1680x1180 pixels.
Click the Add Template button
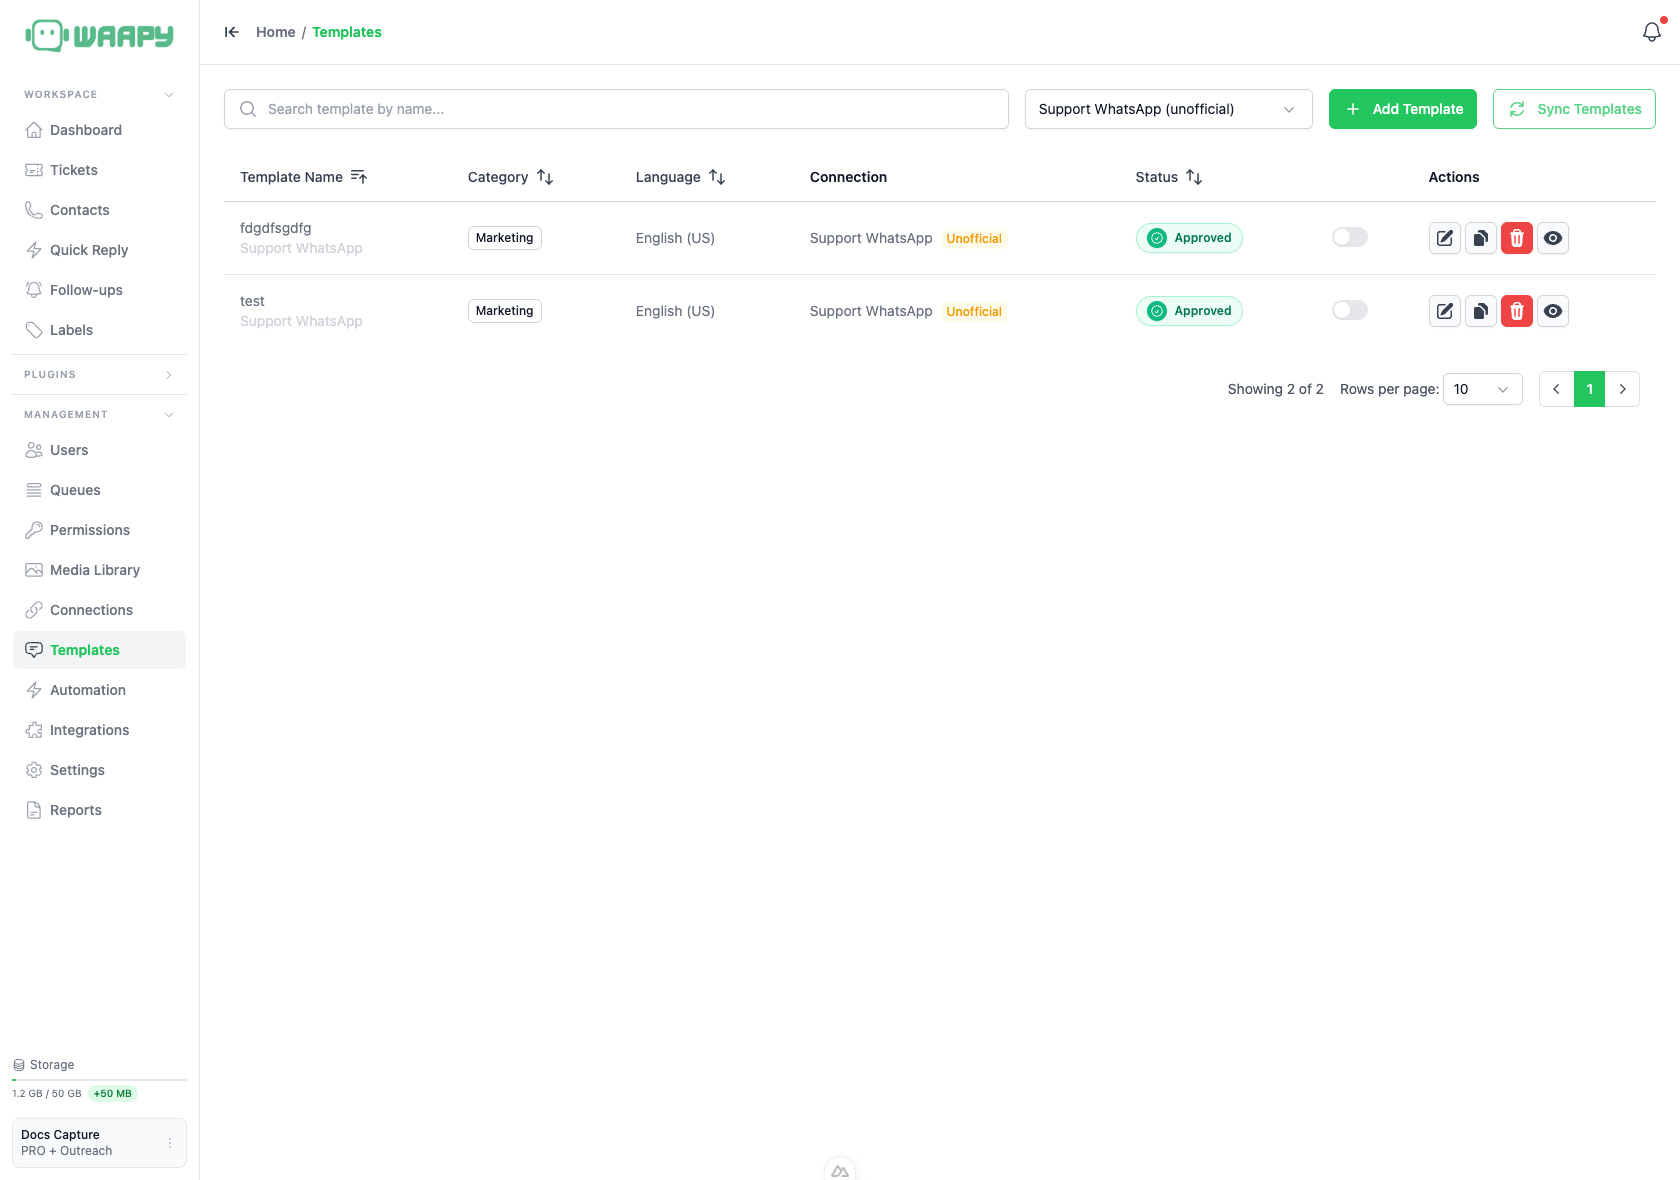coord(1403,109)
